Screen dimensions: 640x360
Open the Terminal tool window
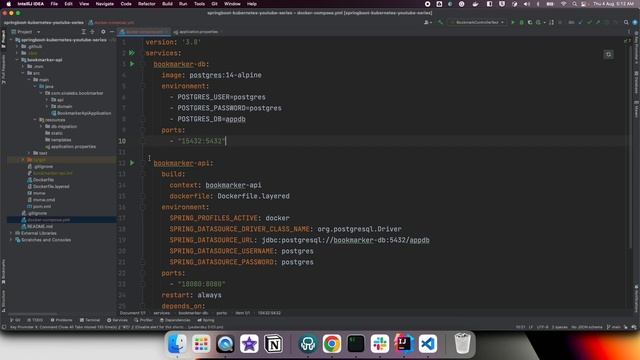(90, 320)
